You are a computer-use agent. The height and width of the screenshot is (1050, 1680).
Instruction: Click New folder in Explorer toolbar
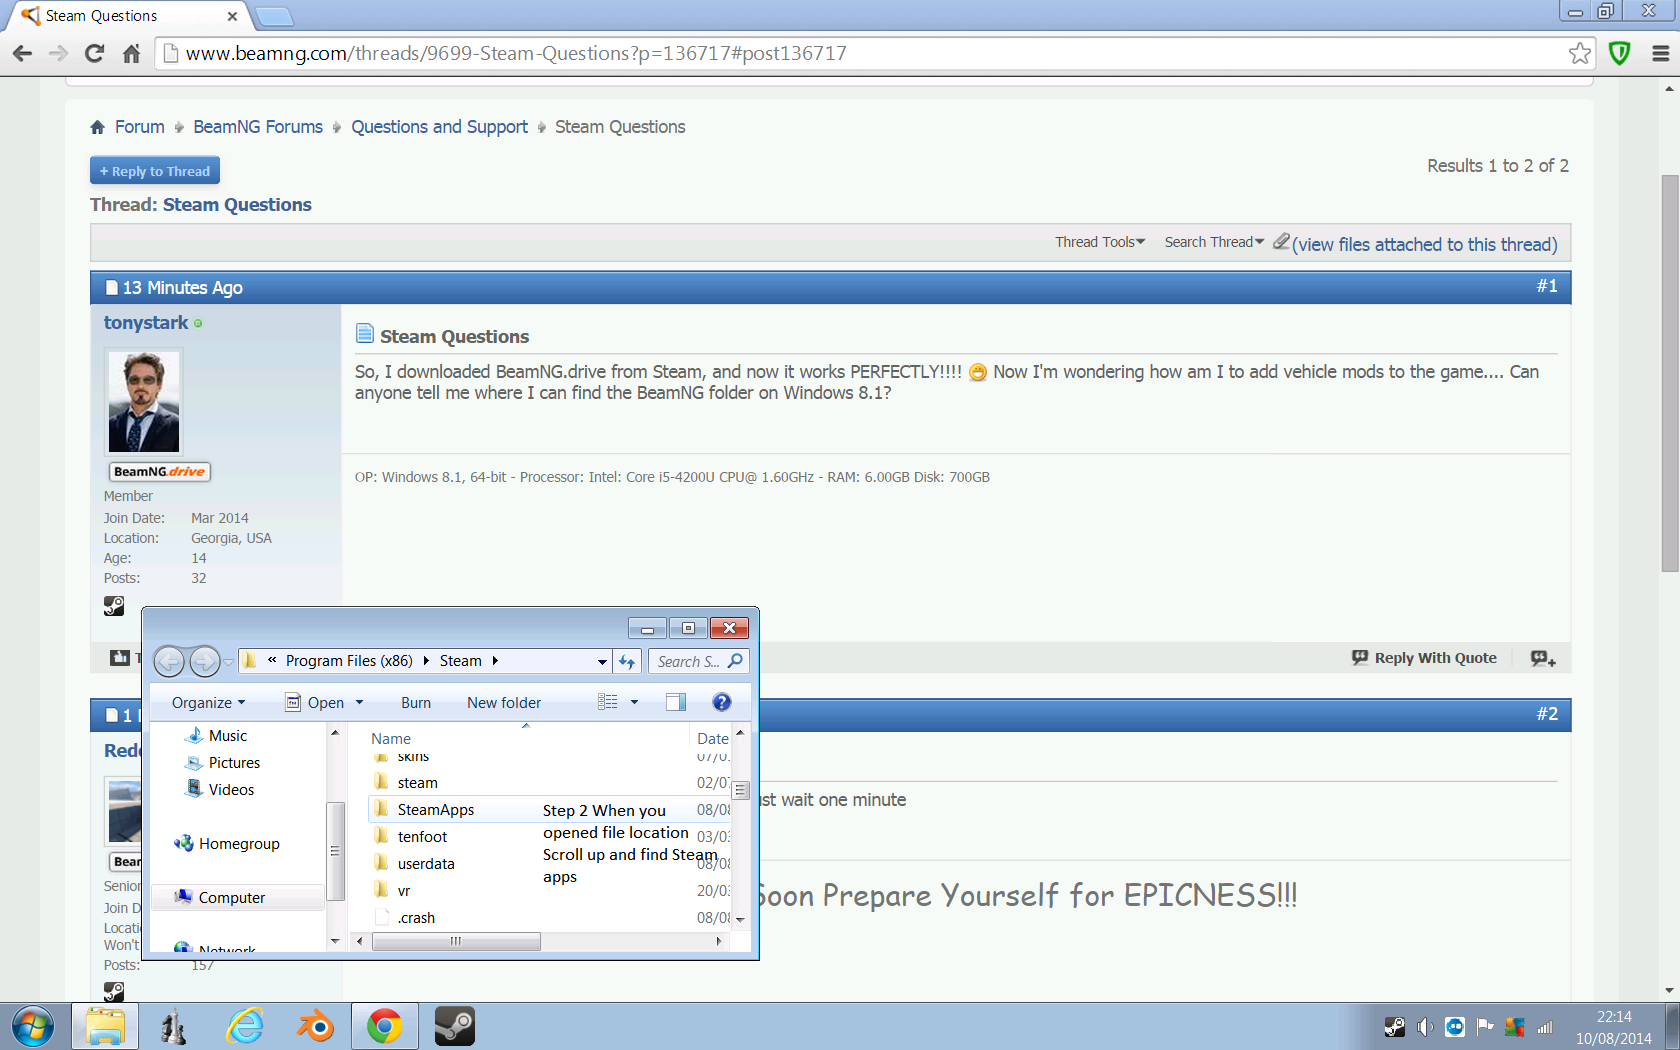click(x=504, y=703)
